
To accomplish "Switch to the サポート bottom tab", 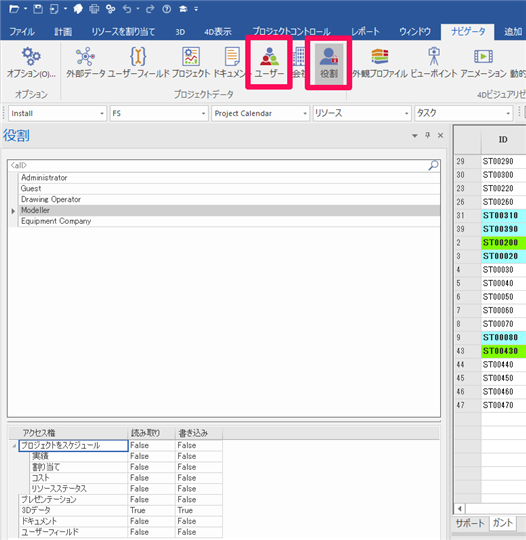I will pyautogui.click(x=470, y=523).
